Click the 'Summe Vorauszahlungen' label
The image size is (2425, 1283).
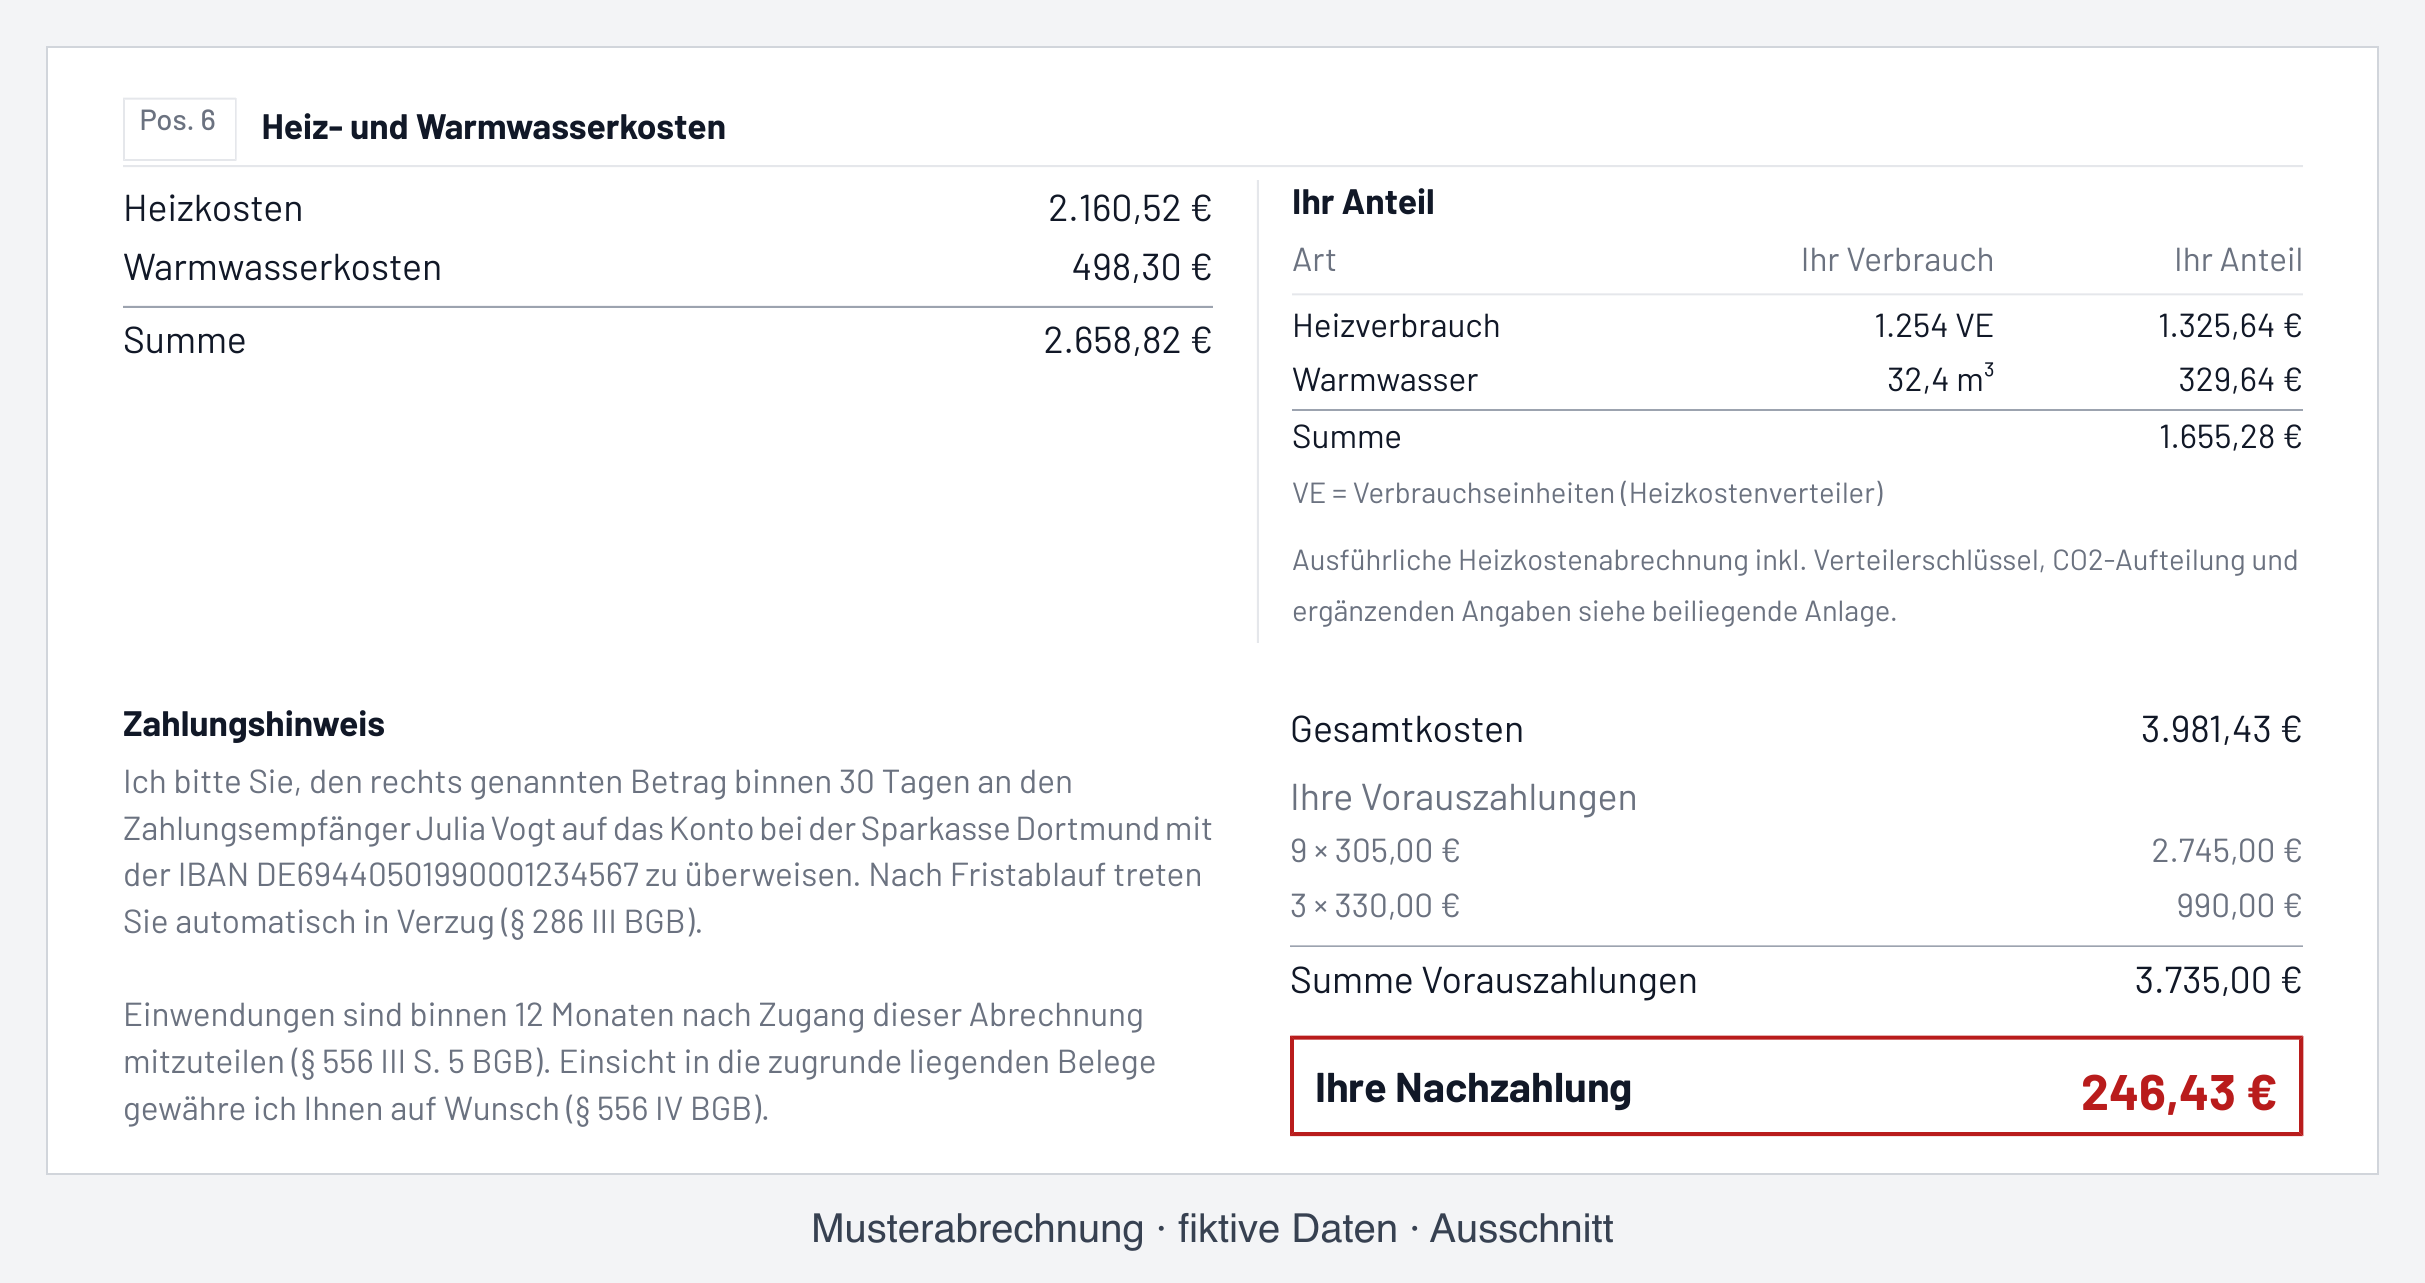(x=1493, y=981)
